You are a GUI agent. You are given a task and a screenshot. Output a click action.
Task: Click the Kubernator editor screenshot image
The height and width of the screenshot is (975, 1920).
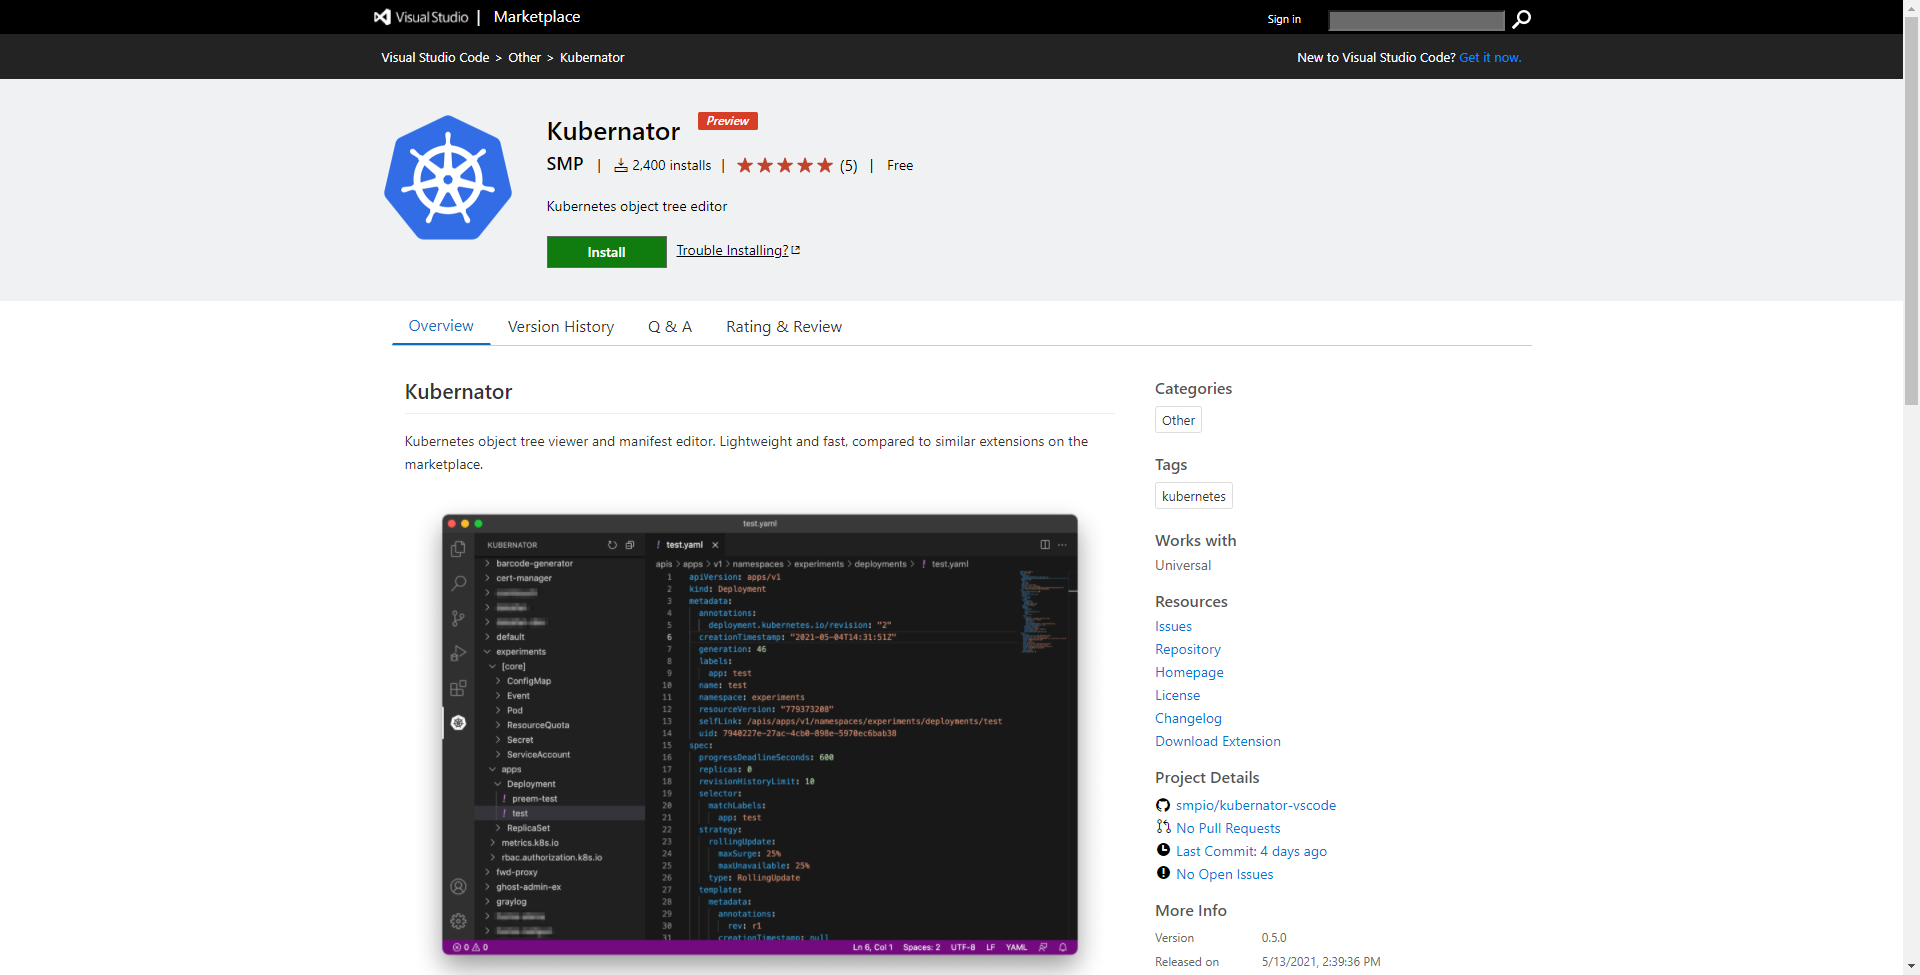tap(760, 735)
